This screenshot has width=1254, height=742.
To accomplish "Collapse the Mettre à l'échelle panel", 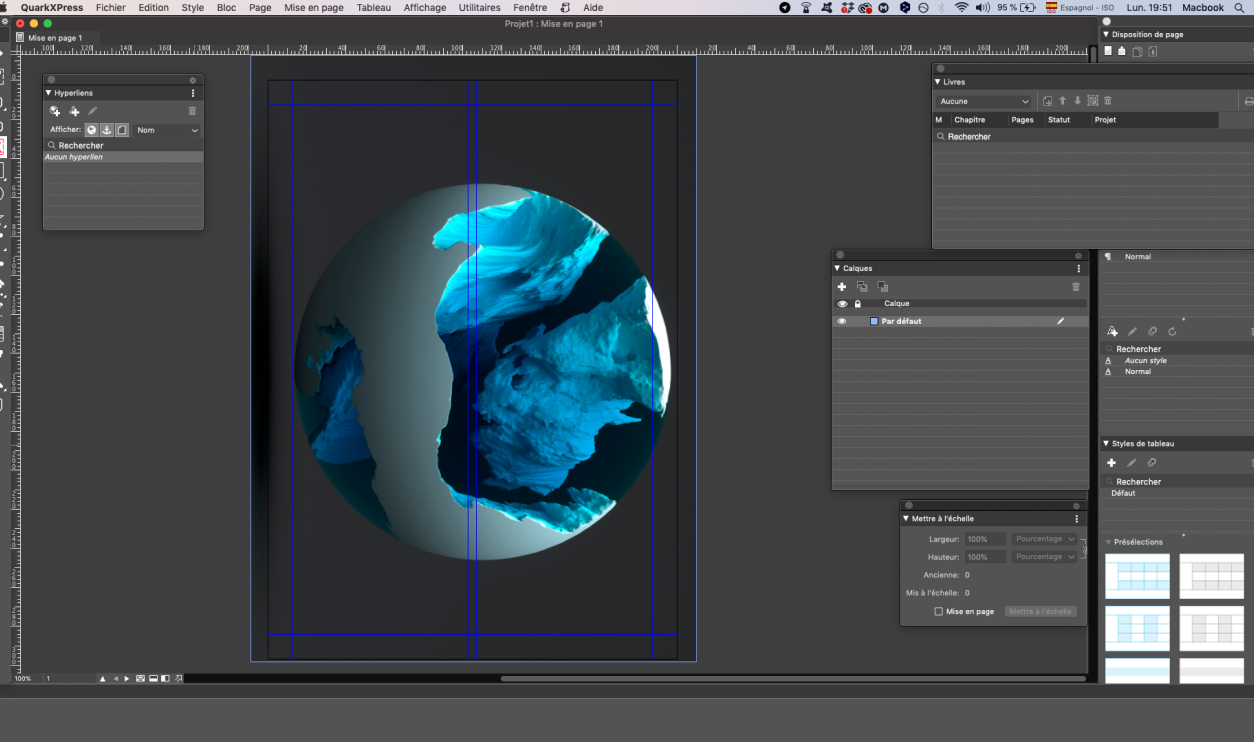I will click(906, 519).
